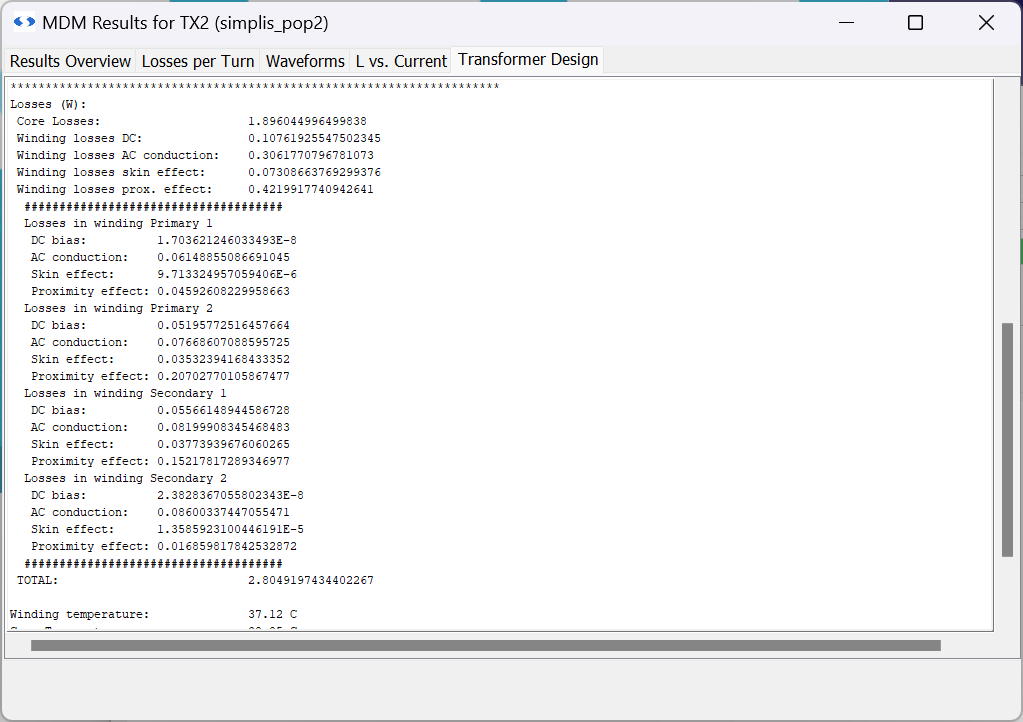Switch to the Results Overview tab
This screenshot has width=1023, height=722.
pos(70,61)
